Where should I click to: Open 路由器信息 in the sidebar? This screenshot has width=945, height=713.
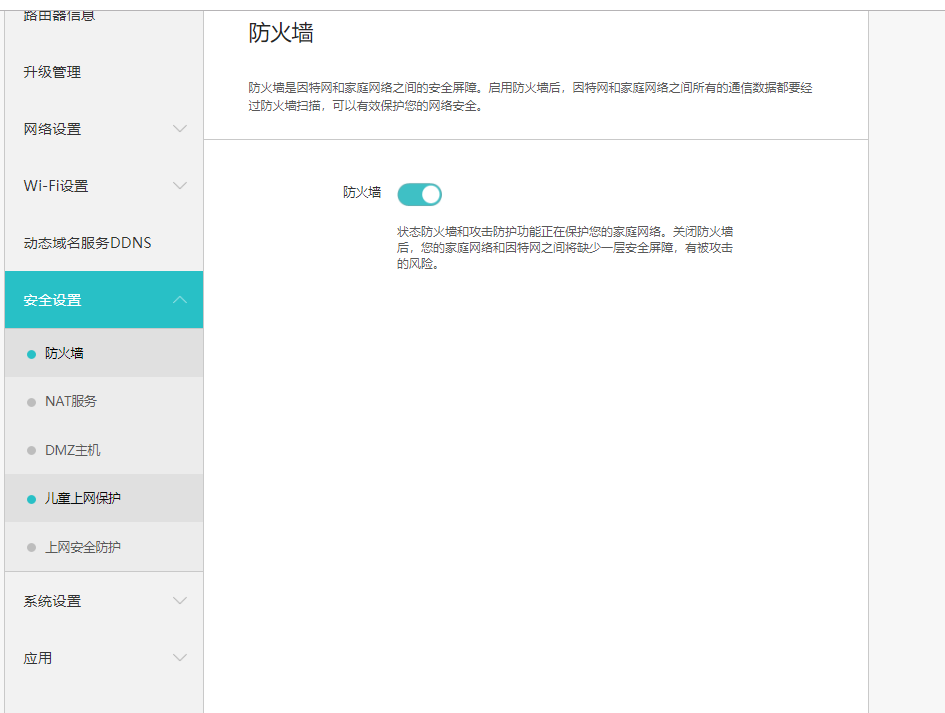pos(59,16)
